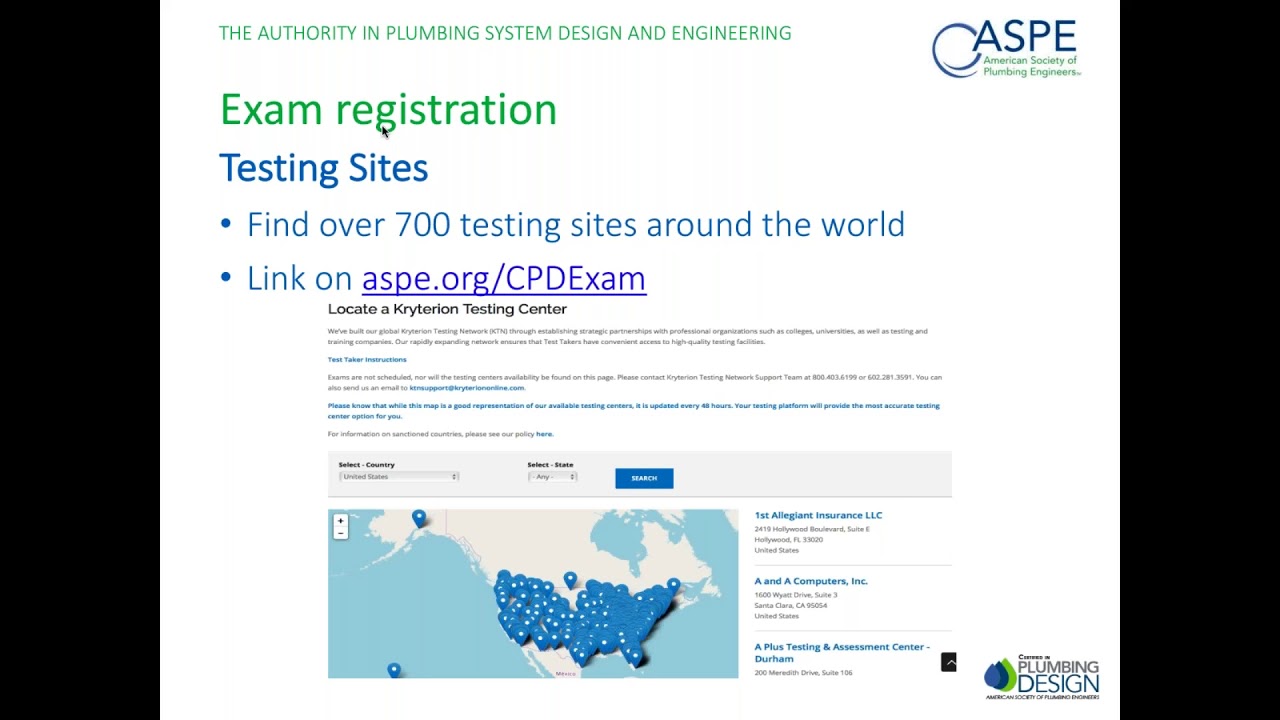Click the 'Testing Sites' subtitle

point(323,167)
